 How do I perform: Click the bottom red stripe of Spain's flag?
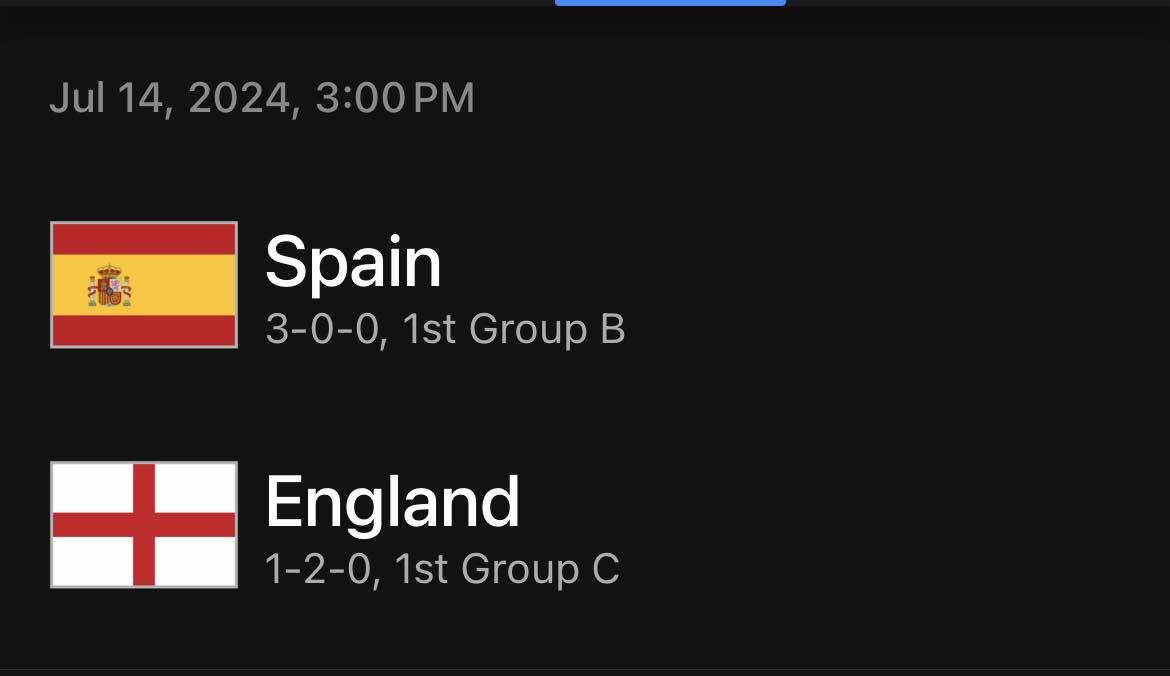144,331
